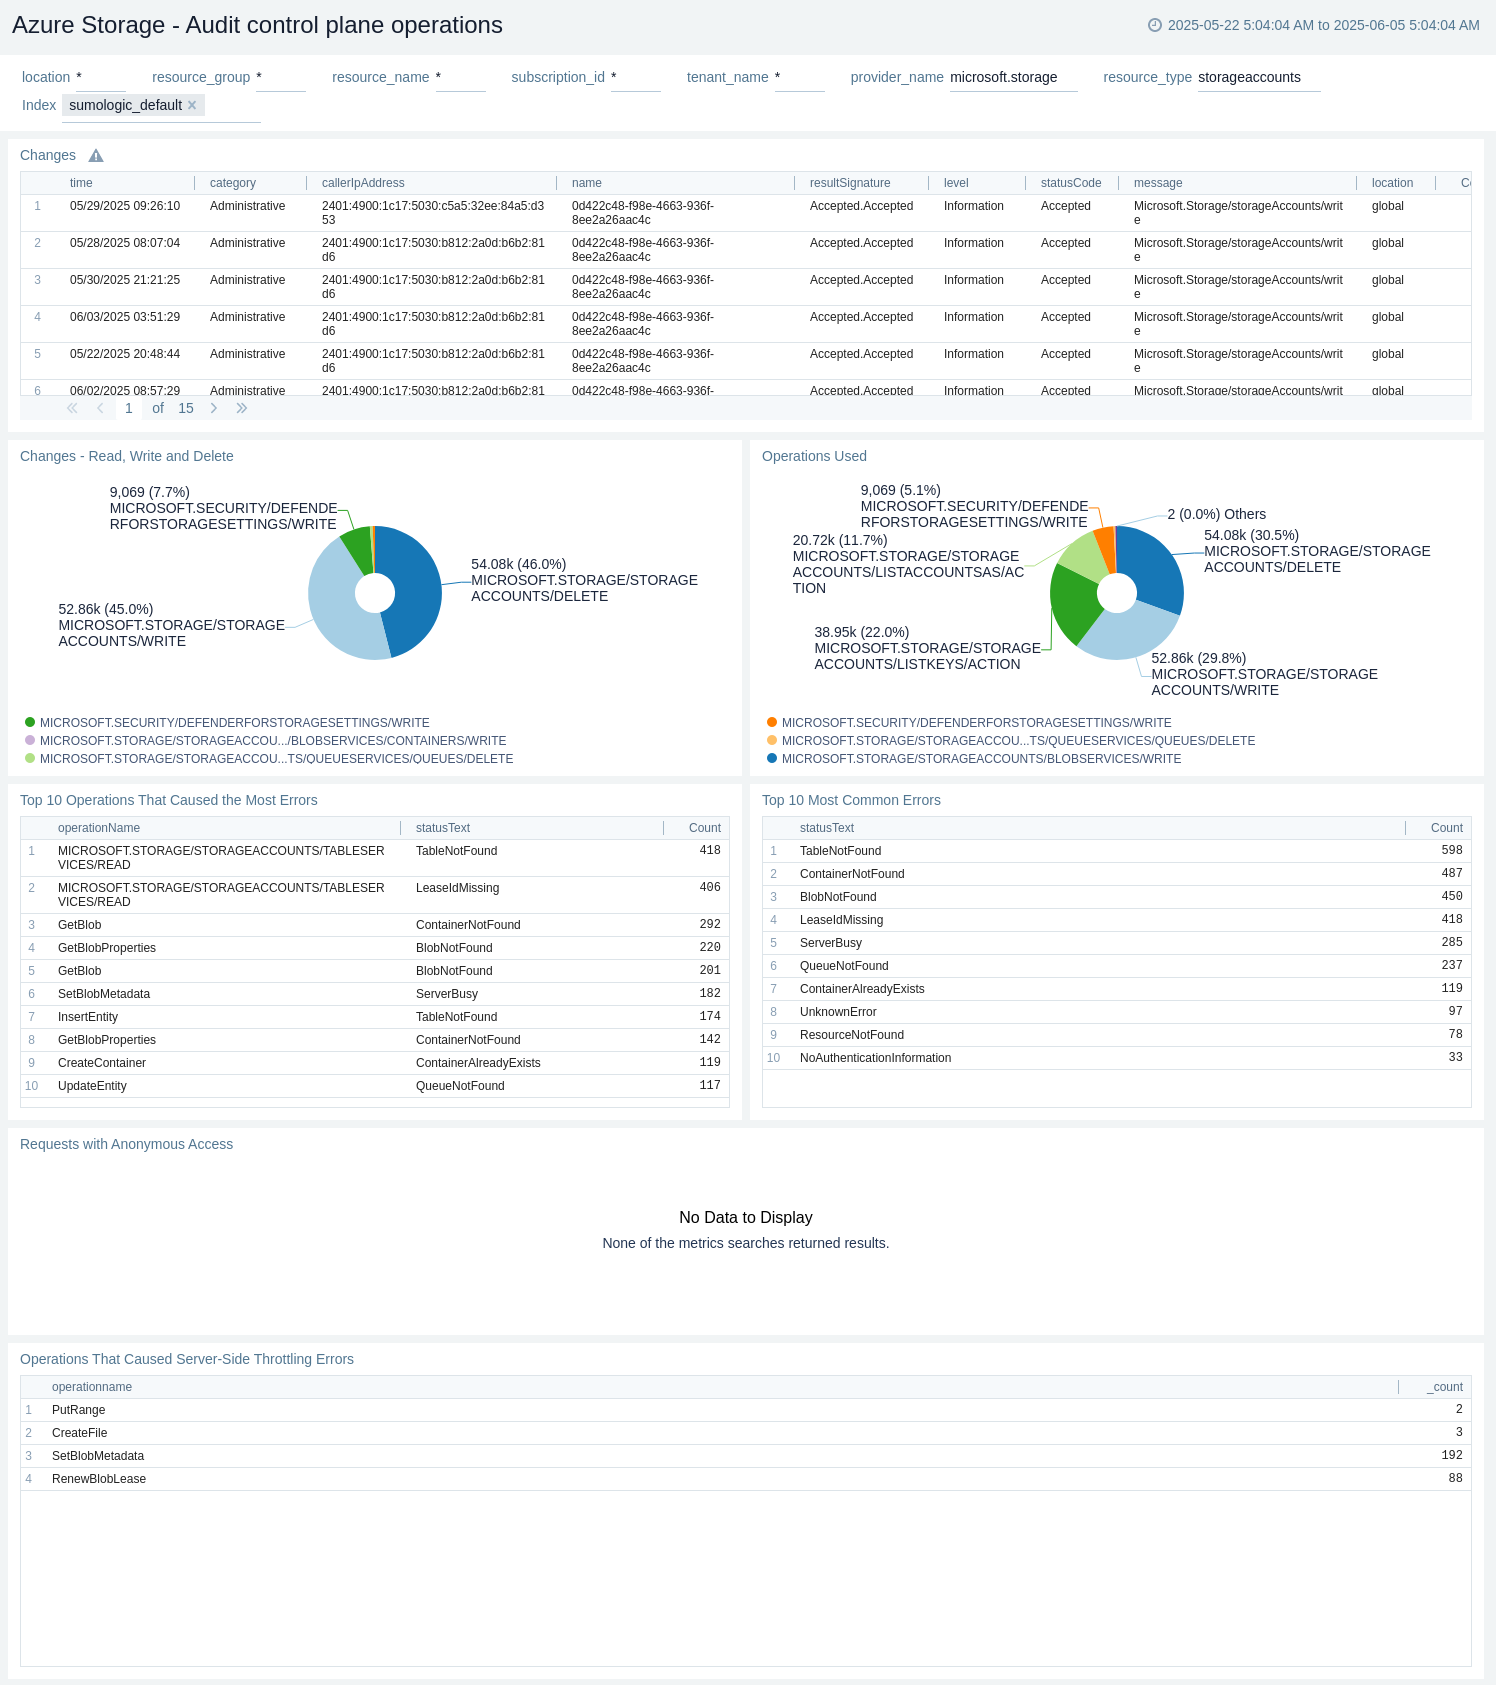Select NoAuthenticationInformation error row
The height and width of the screenshot is (1685, 1496).
(x=1117, y=1058)
